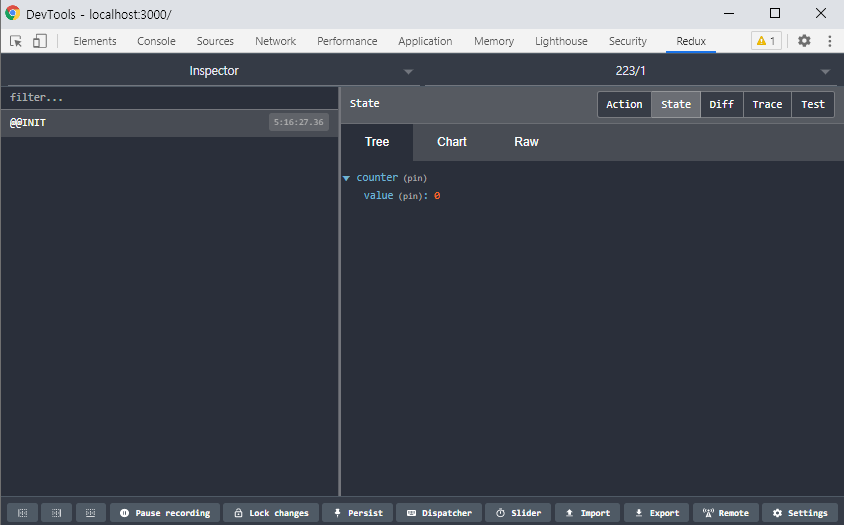844x525 pixels.
Task: Show the Slider control
Action: pos(518,513)
